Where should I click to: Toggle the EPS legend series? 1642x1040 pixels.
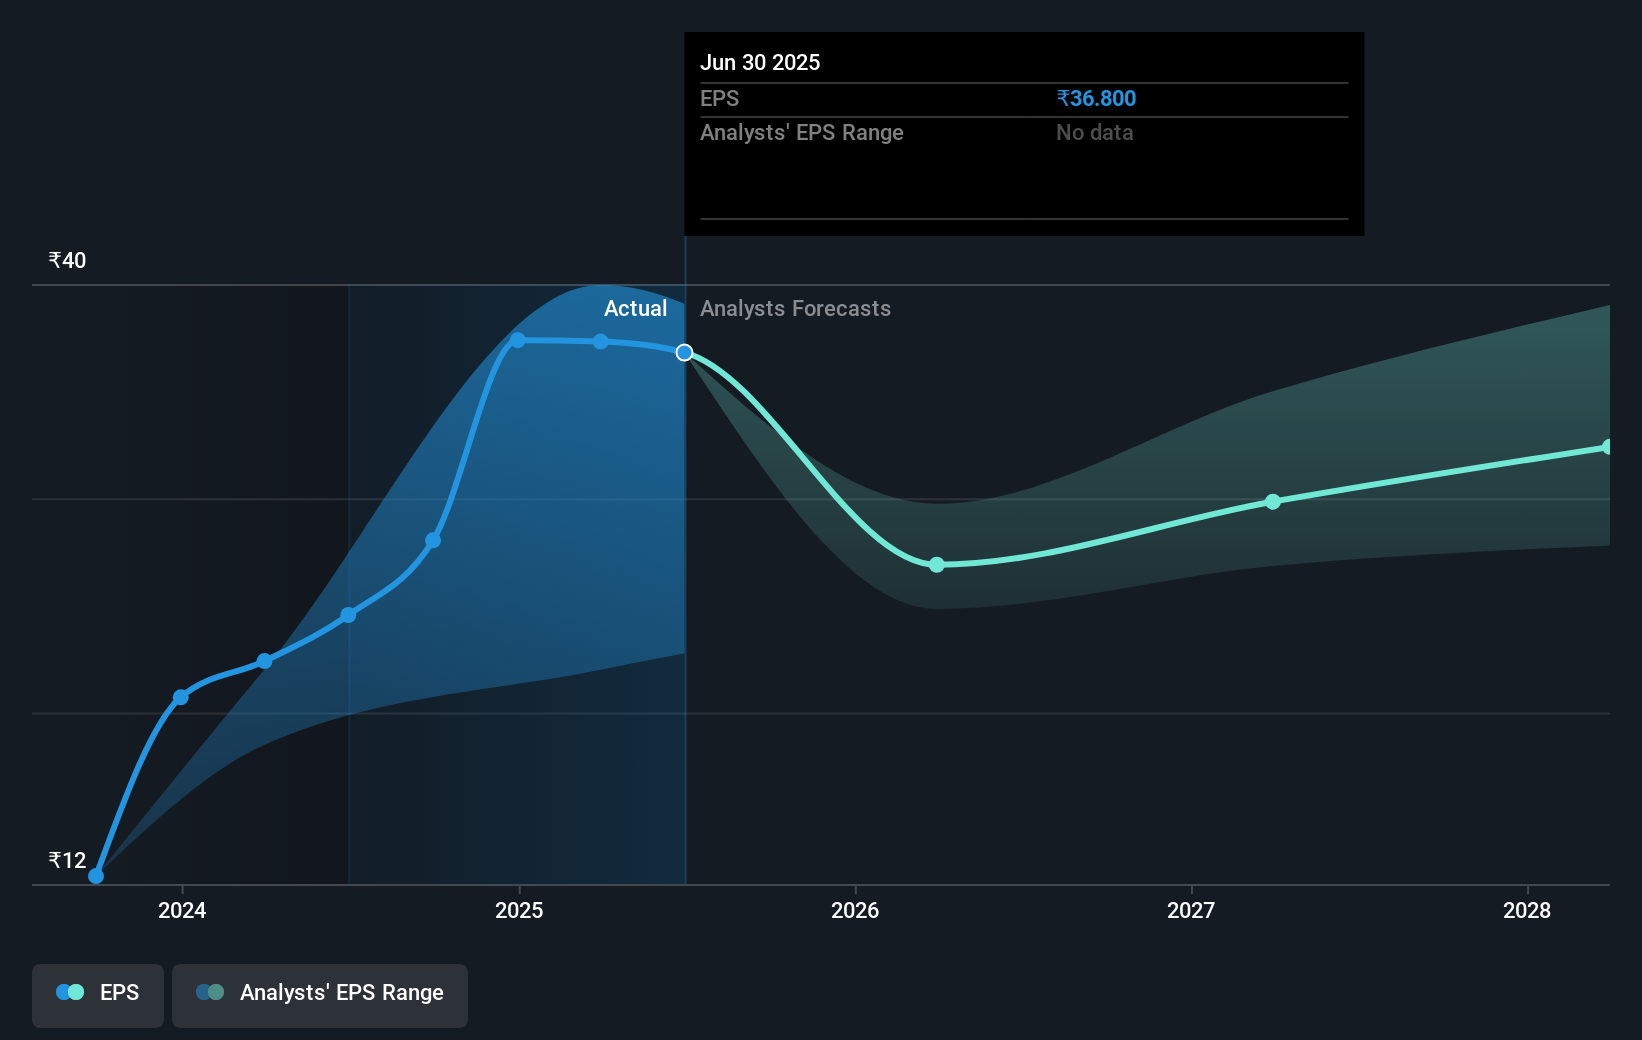pyautogui.click(x=98, y=994)
